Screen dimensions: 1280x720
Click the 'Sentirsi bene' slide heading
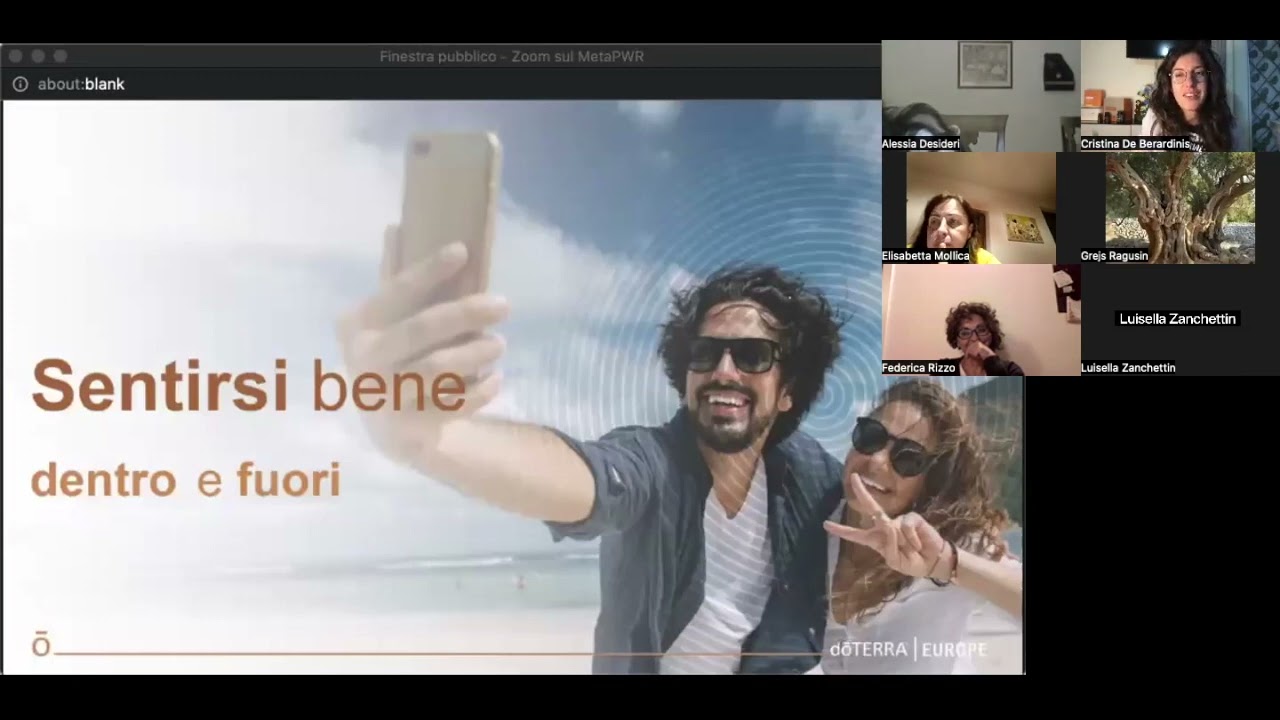249,386
